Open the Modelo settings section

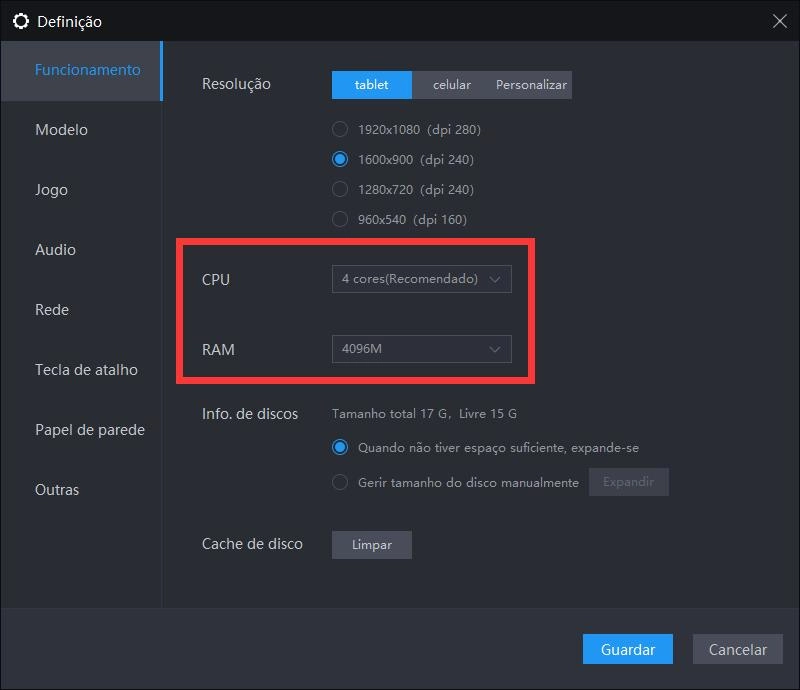pos(60,130)
